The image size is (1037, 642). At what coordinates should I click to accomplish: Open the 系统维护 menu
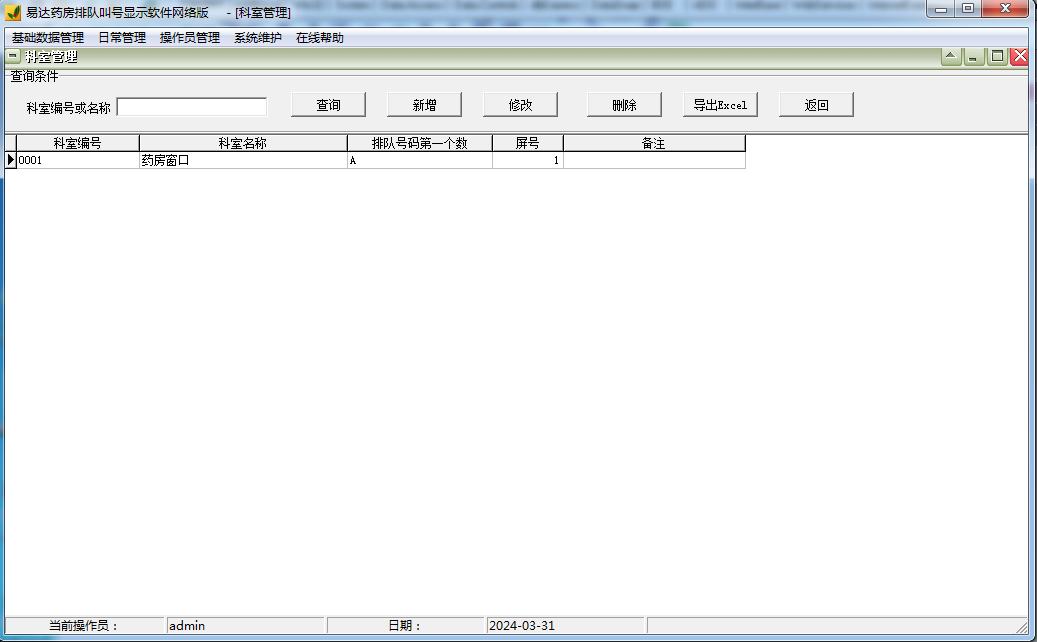click(x=257, y=37)
